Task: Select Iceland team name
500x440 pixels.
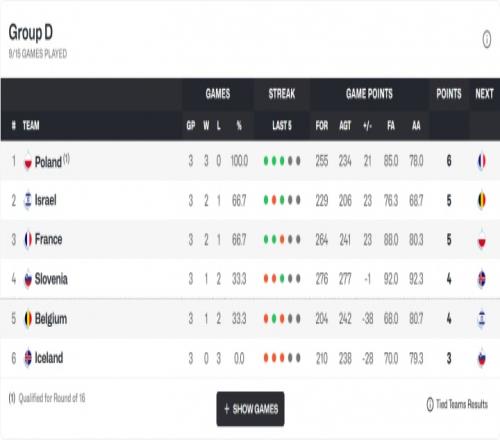Action: (x=49, y=358)
